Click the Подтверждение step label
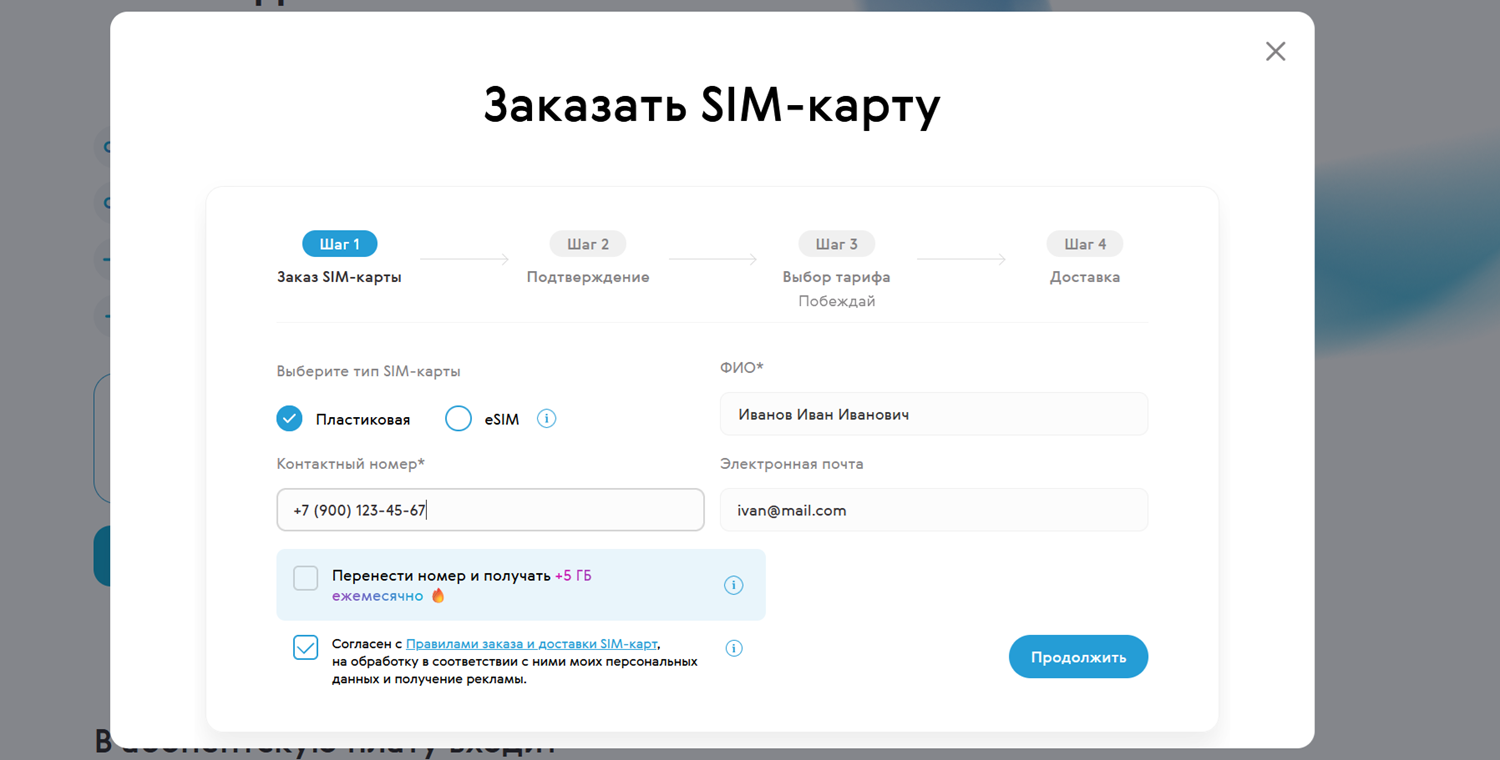This screenshot has width=1500, height=760. (x=588, y=277)
